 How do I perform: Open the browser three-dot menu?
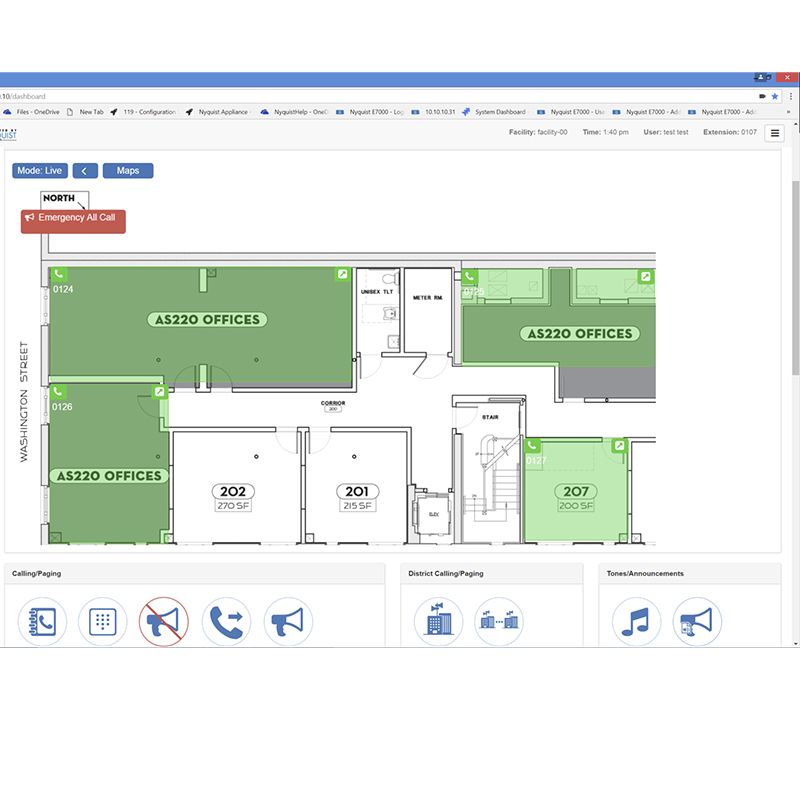791,96
